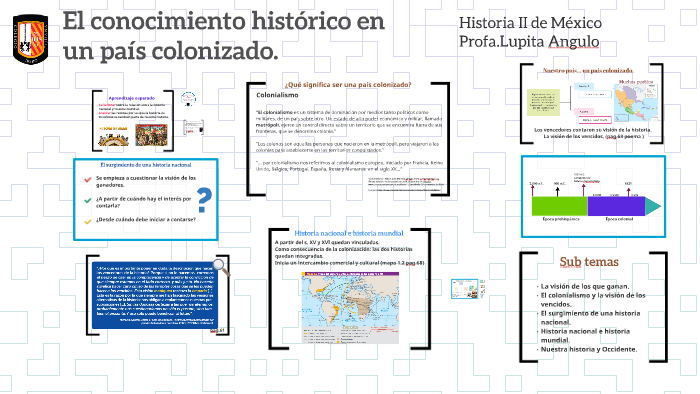
Task: Click 'Se empieza a cuestionar la visión' item
Action: [x=146, y=181]
